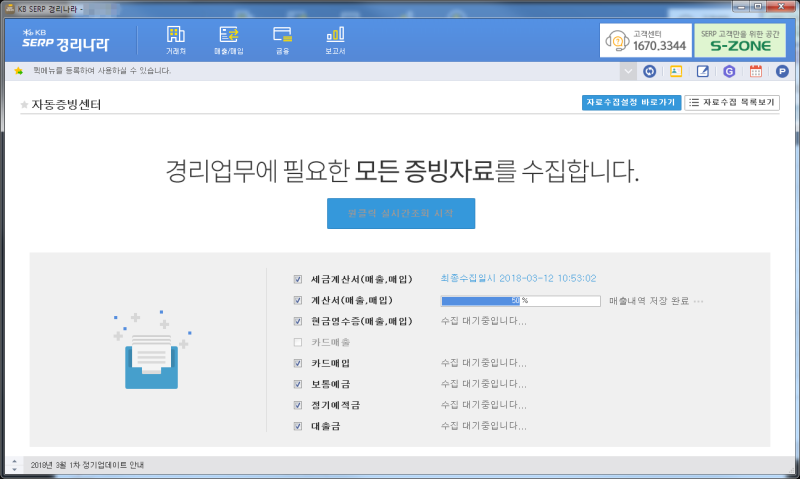Open the memo edit pencil icon
Image resolution: width=800 pixels, height=479 pixels.
[x=703, y=71]
